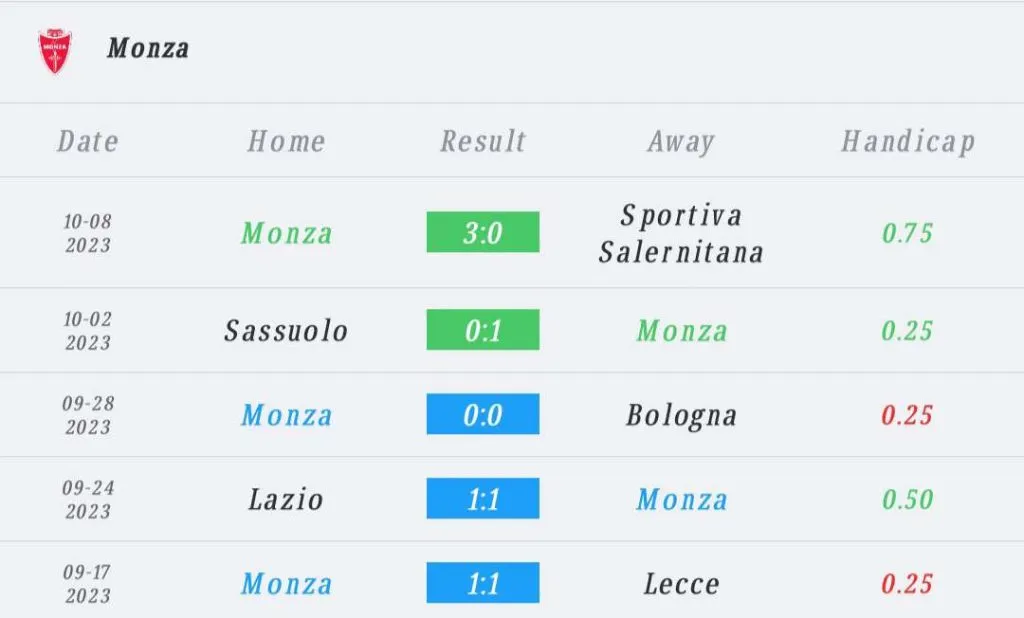Image resolution: width=1024 pixels, height=618 pixels.
Task: Open the Lazio team link
Action: (x=286, y=500)
